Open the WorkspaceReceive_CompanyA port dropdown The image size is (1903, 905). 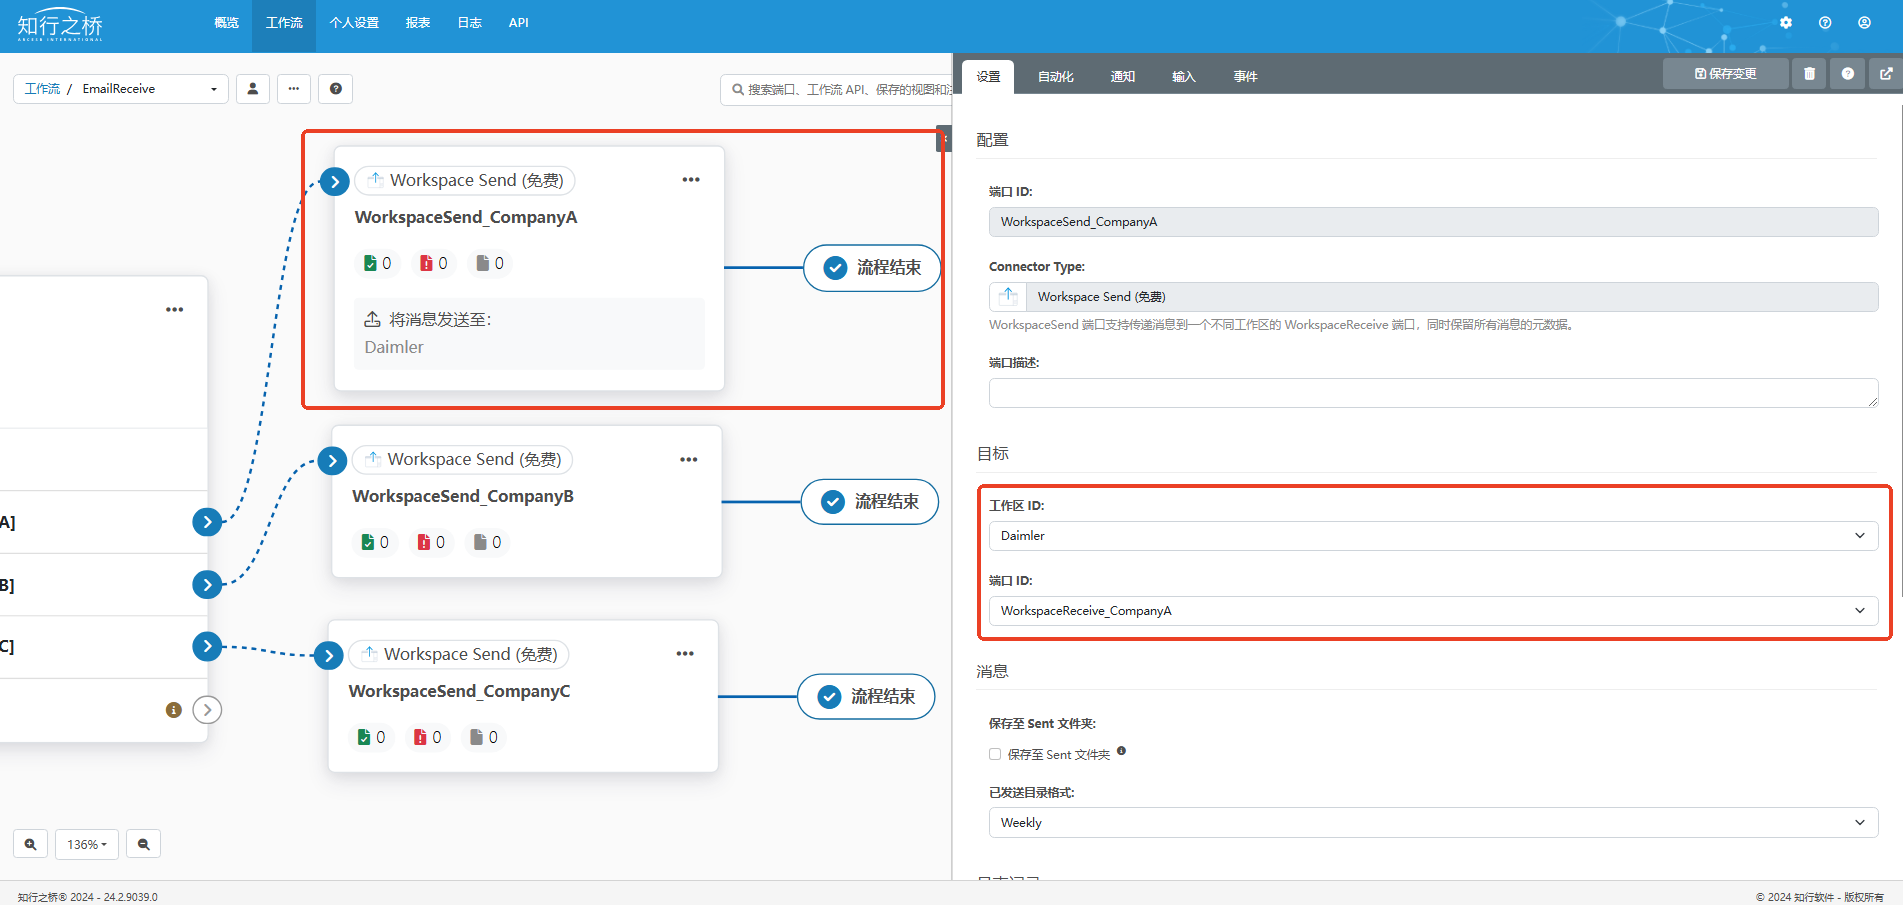tap(1432, 611)
